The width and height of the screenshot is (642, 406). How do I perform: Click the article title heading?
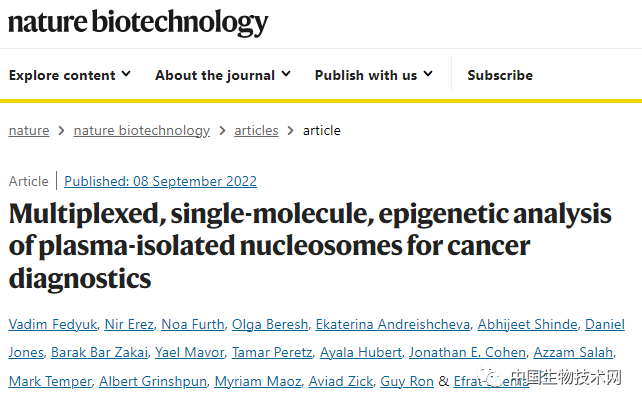click(x=270, y=245)
